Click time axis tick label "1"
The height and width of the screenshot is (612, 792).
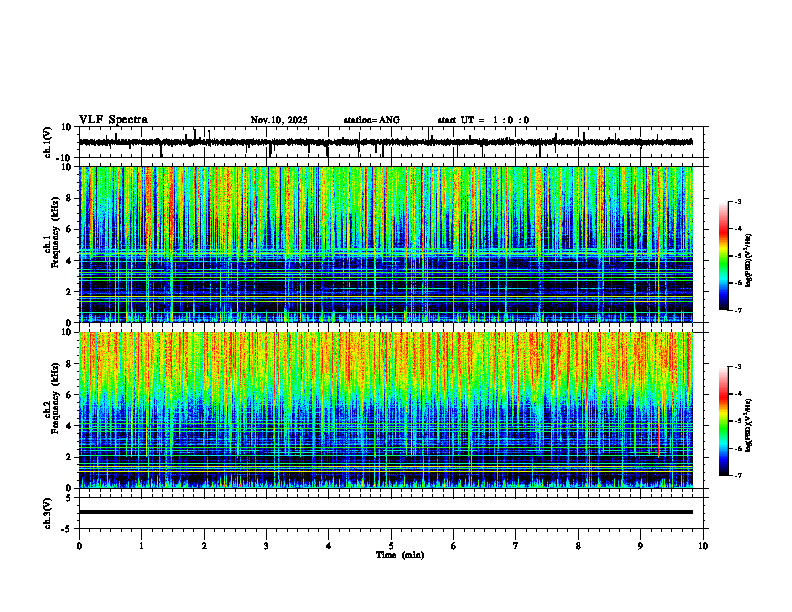pos(141,546)
